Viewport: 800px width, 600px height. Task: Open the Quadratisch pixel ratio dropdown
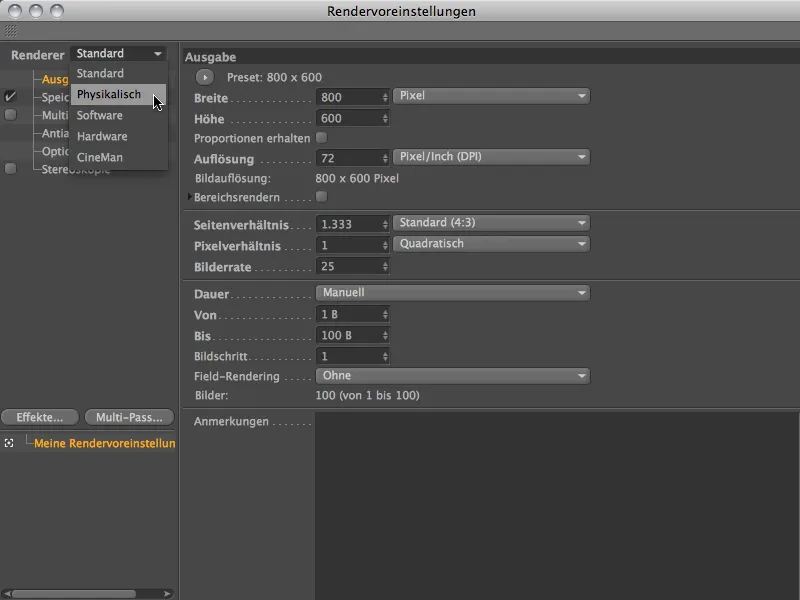(491, 244)
